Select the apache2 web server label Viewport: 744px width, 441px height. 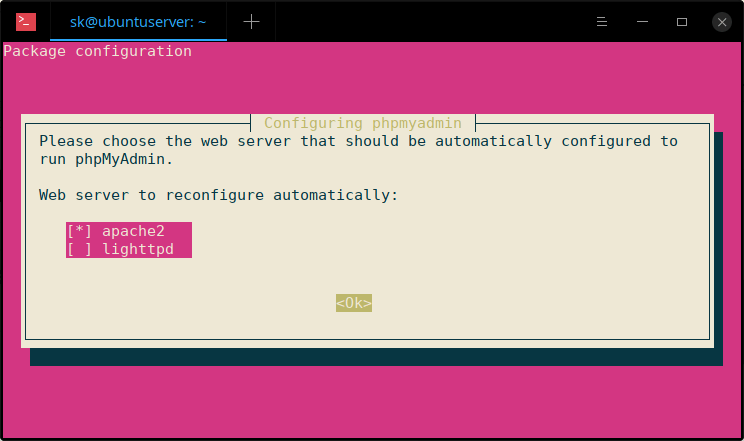click(x=133, y=231)
